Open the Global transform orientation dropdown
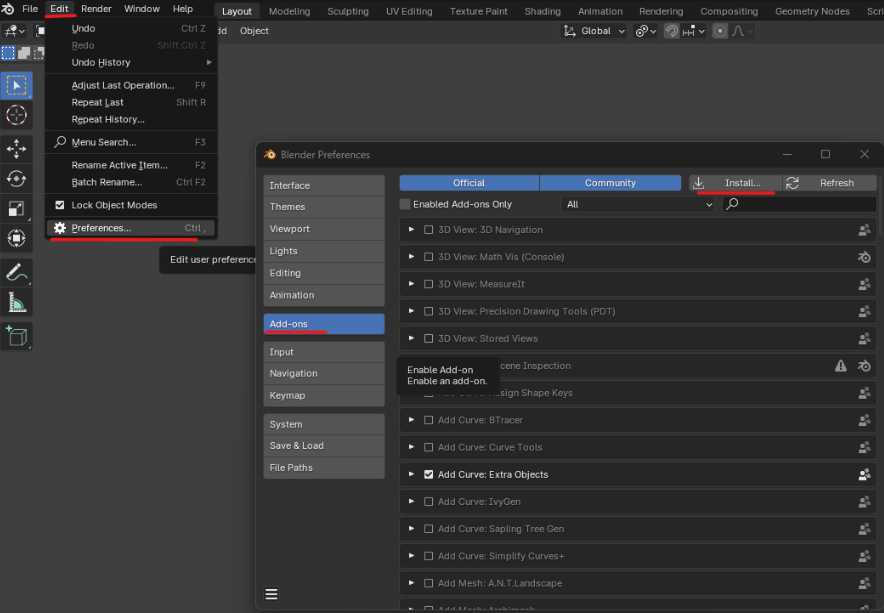 595,31
